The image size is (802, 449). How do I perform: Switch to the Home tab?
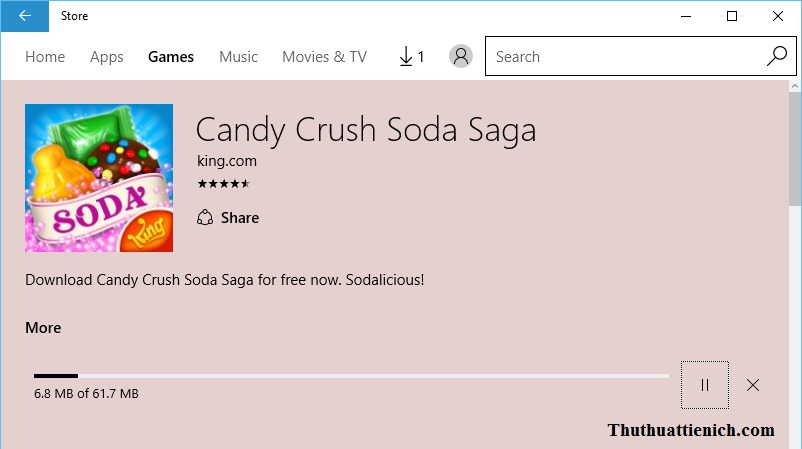(45, 57)
